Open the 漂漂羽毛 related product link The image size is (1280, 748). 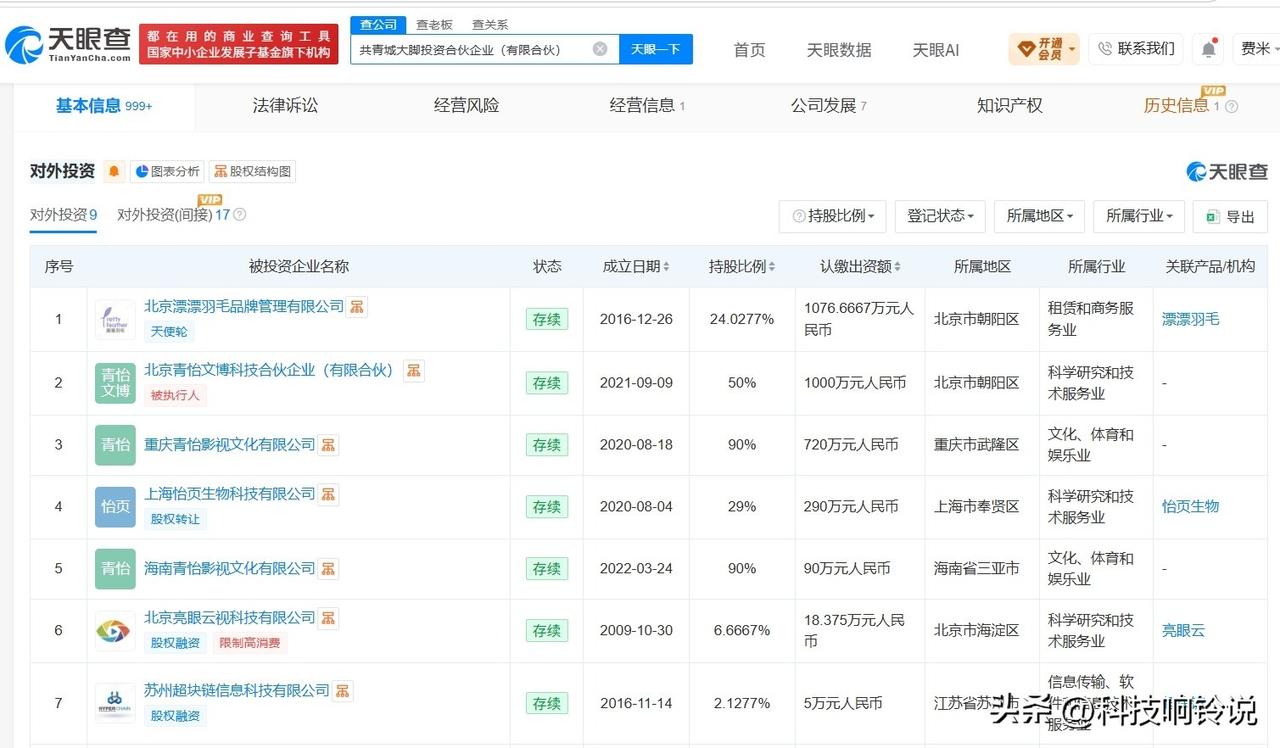[x=1190, y=319]
